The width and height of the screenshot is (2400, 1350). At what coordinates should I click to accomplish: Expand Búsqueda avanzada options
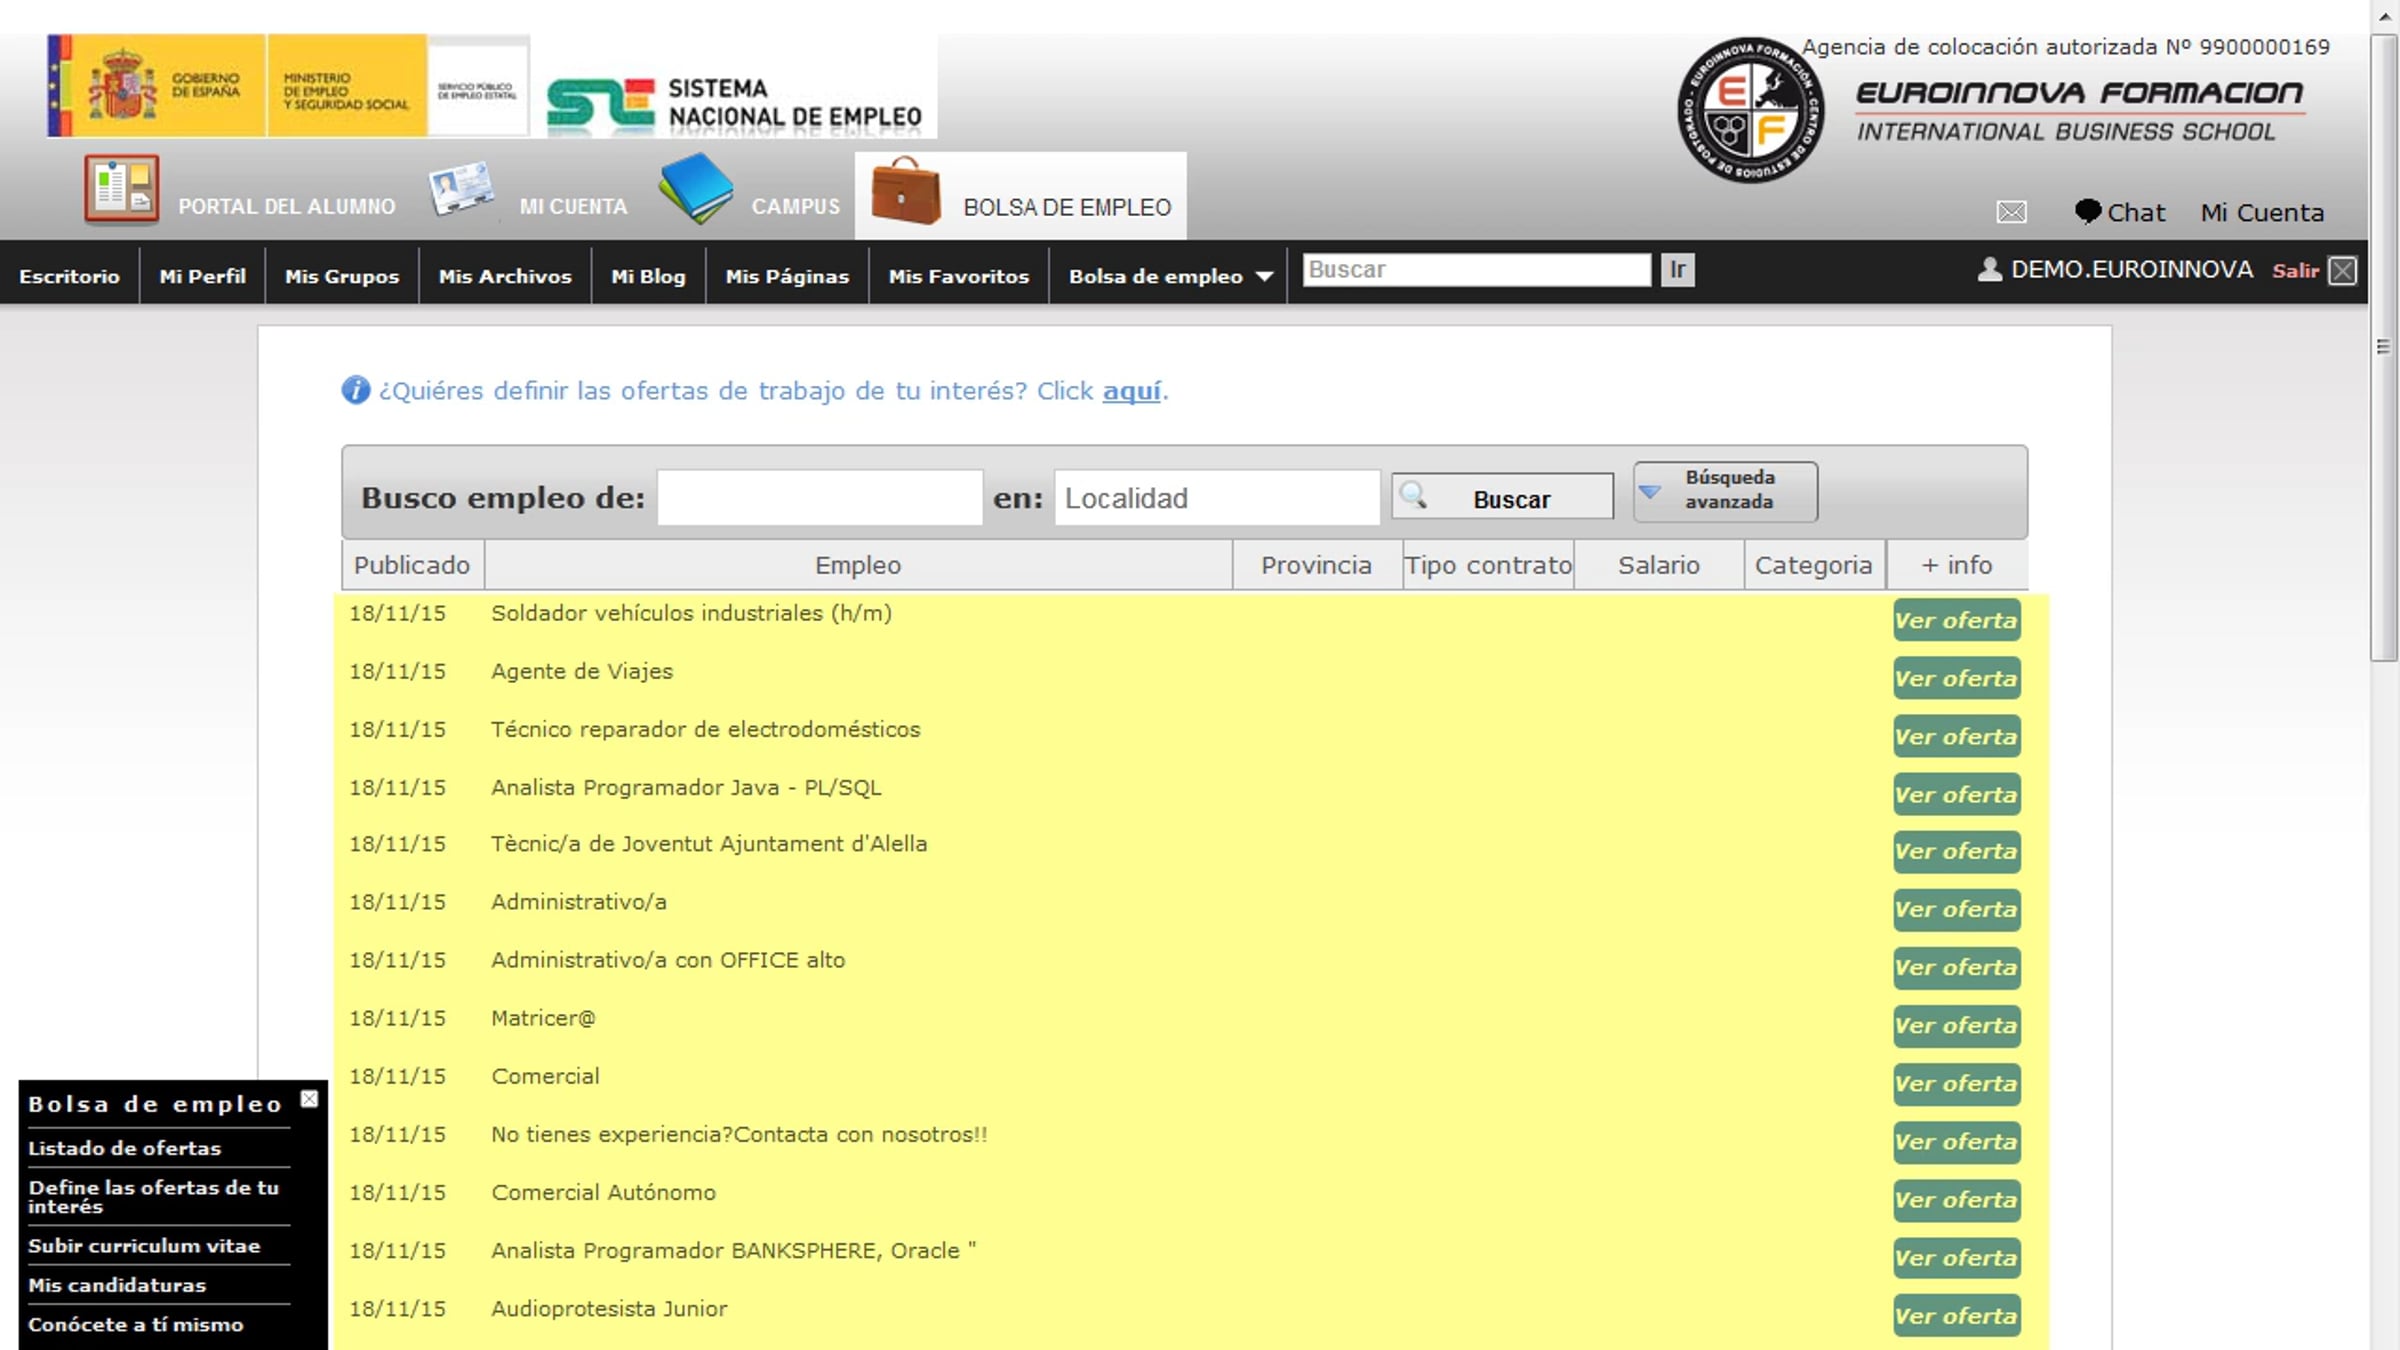click(1725, 490)
